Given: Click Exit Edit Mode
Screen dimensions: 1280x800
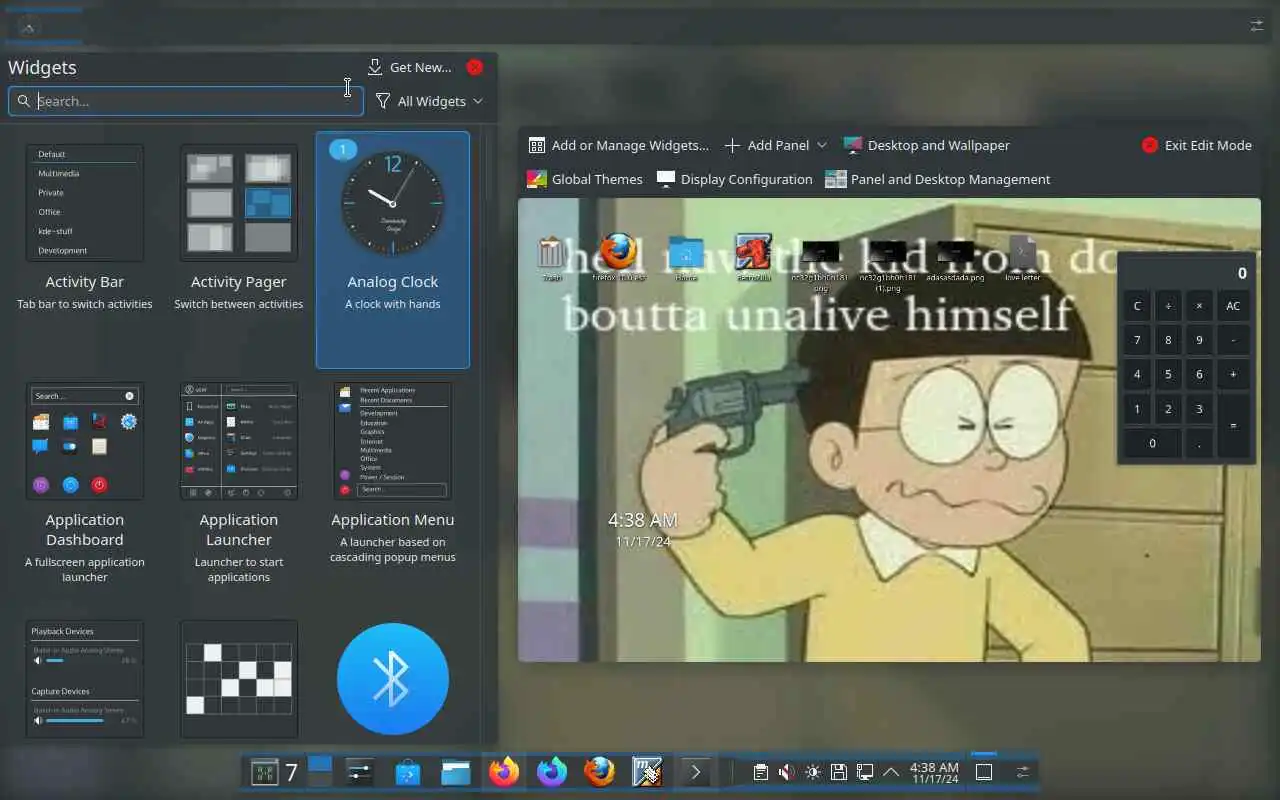Looking at the screenshot, I should tap(1197, 145).
